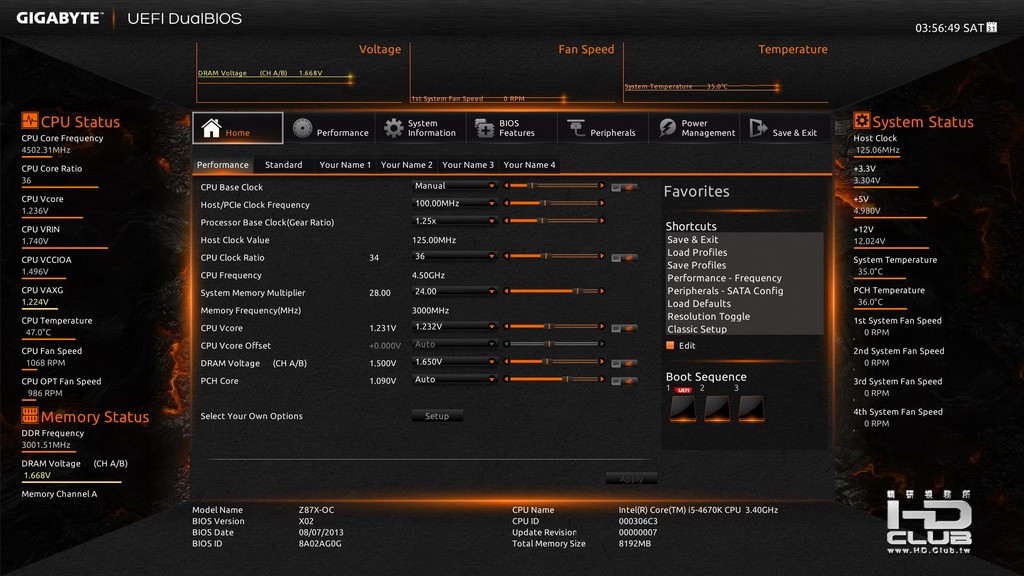Click the CPU Vcore Offset slider handle
1024x576 pixels.
pyautogui.click(x=549, y=344)
